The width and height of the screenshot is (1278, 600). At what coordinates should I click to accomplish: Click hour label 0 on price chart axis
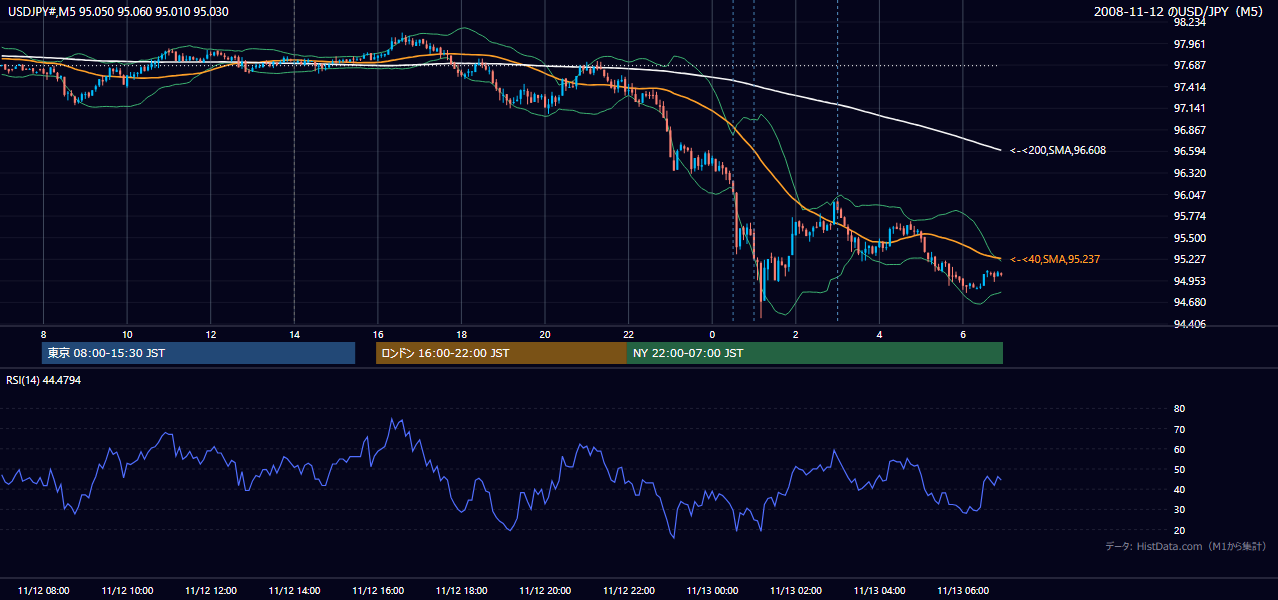pos(712,333)
